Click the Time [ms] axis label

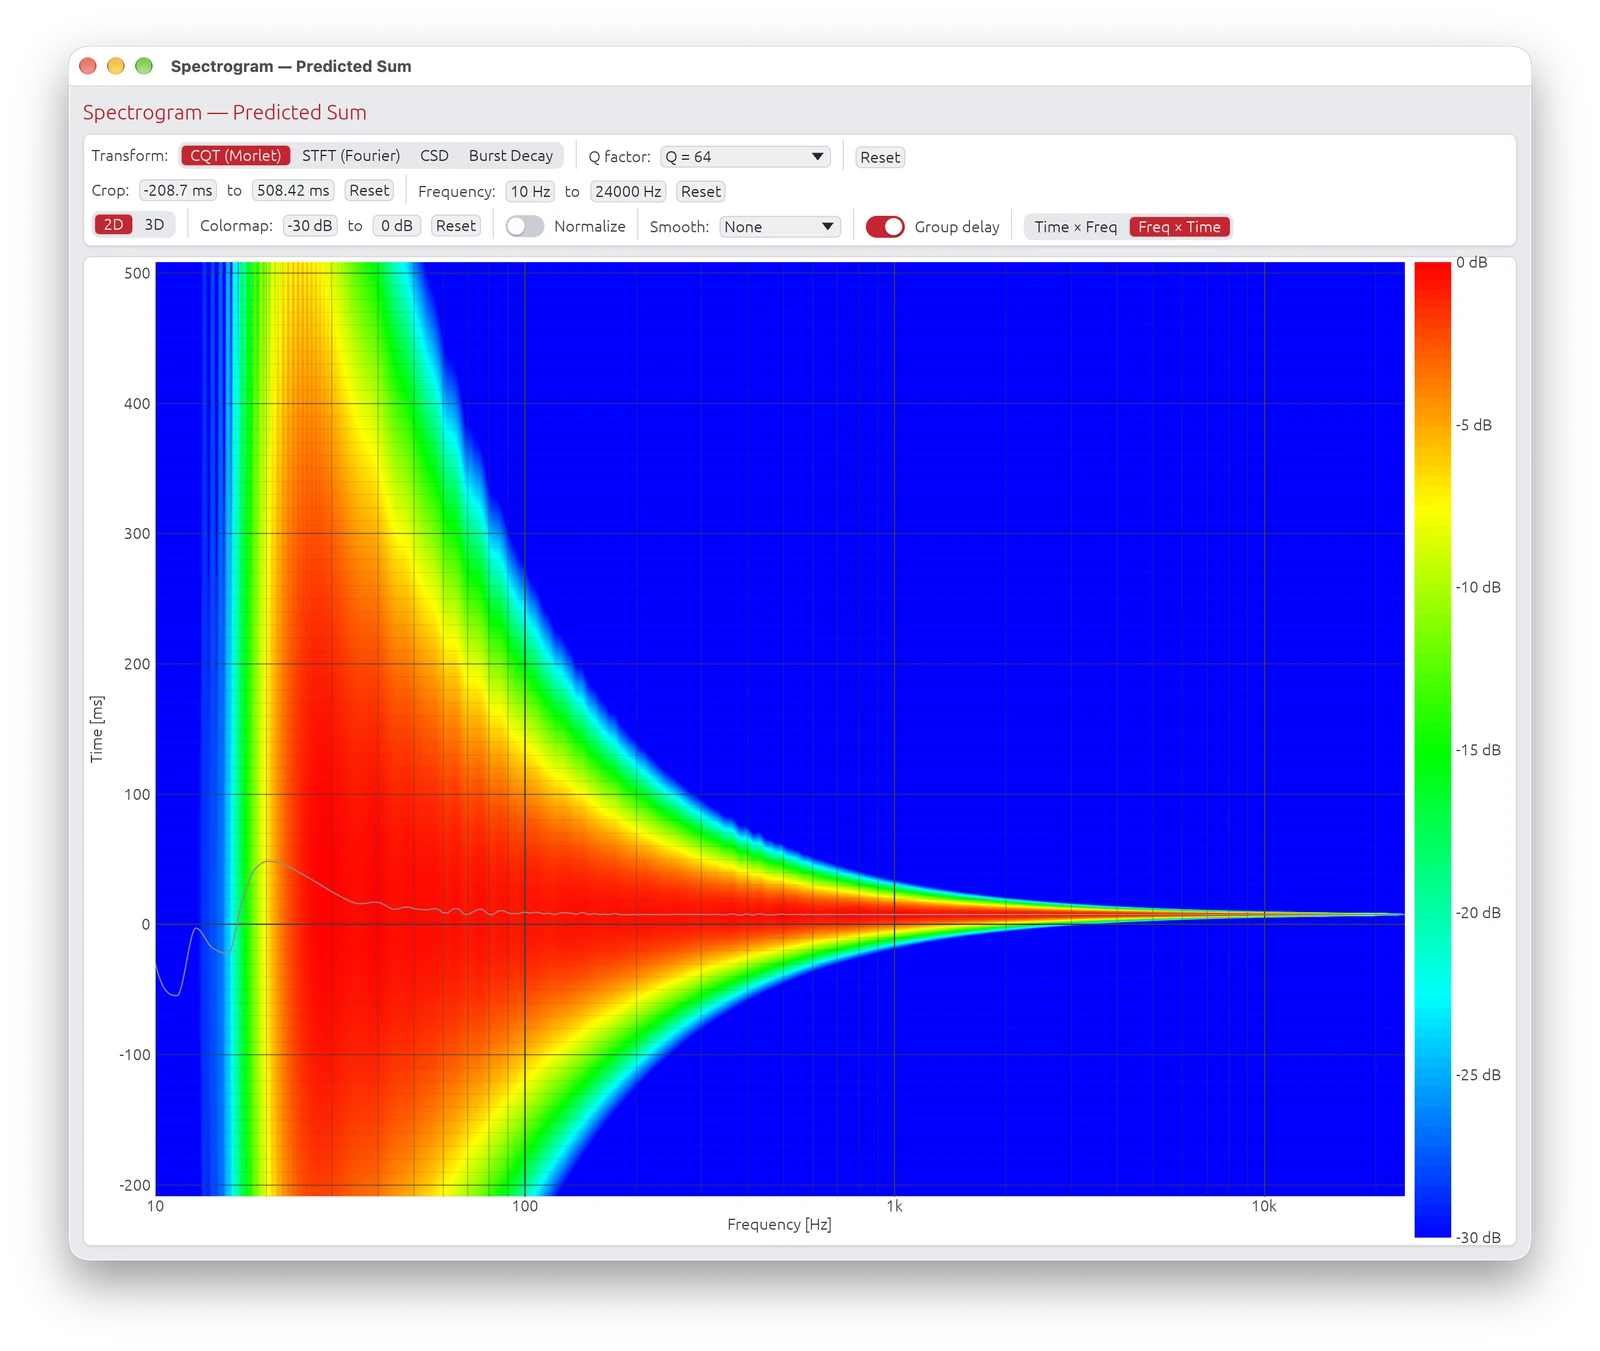click(97, 729)
